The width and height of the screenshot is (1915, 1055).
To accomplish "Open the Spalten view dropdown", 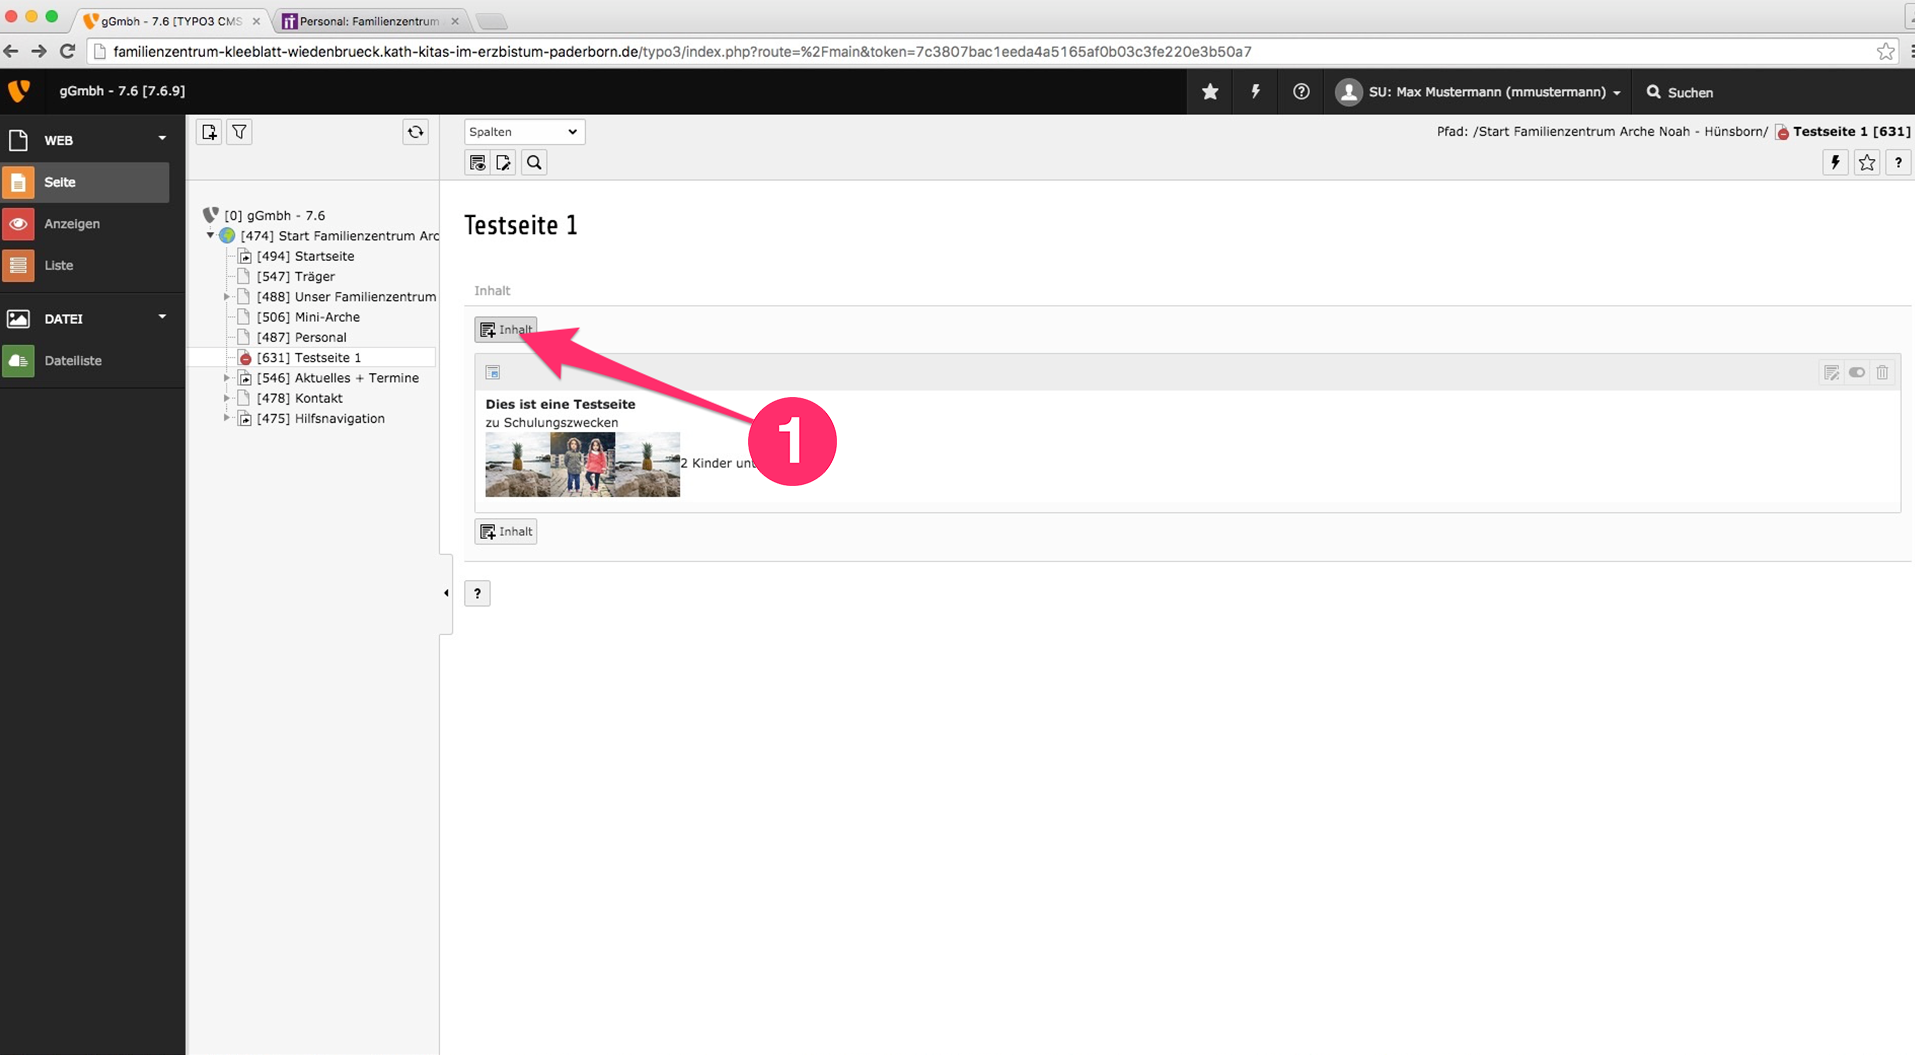I will click(x=524, y=132).
